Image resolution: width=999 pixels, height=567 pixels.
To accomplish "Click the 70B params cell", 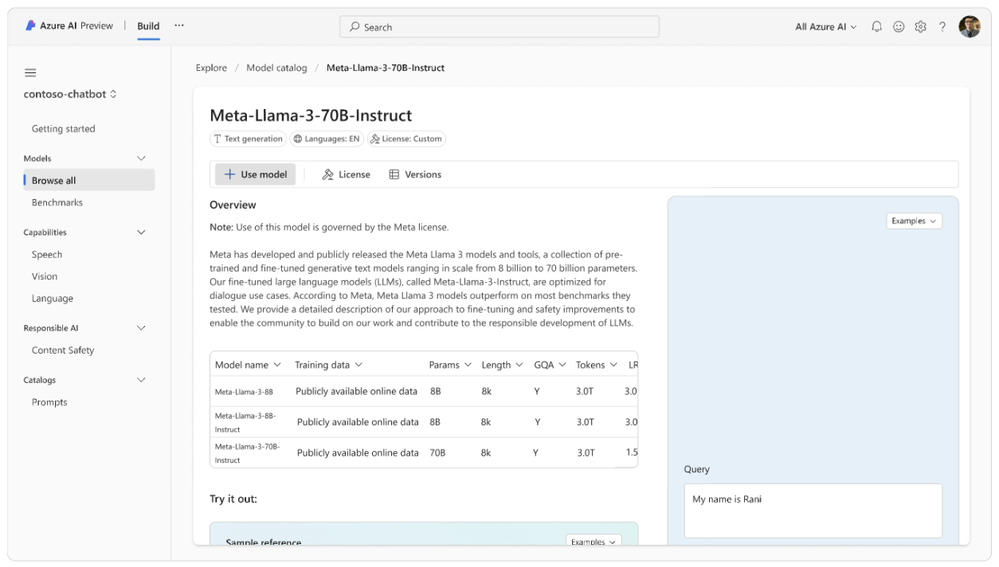I will pos(437,453).
